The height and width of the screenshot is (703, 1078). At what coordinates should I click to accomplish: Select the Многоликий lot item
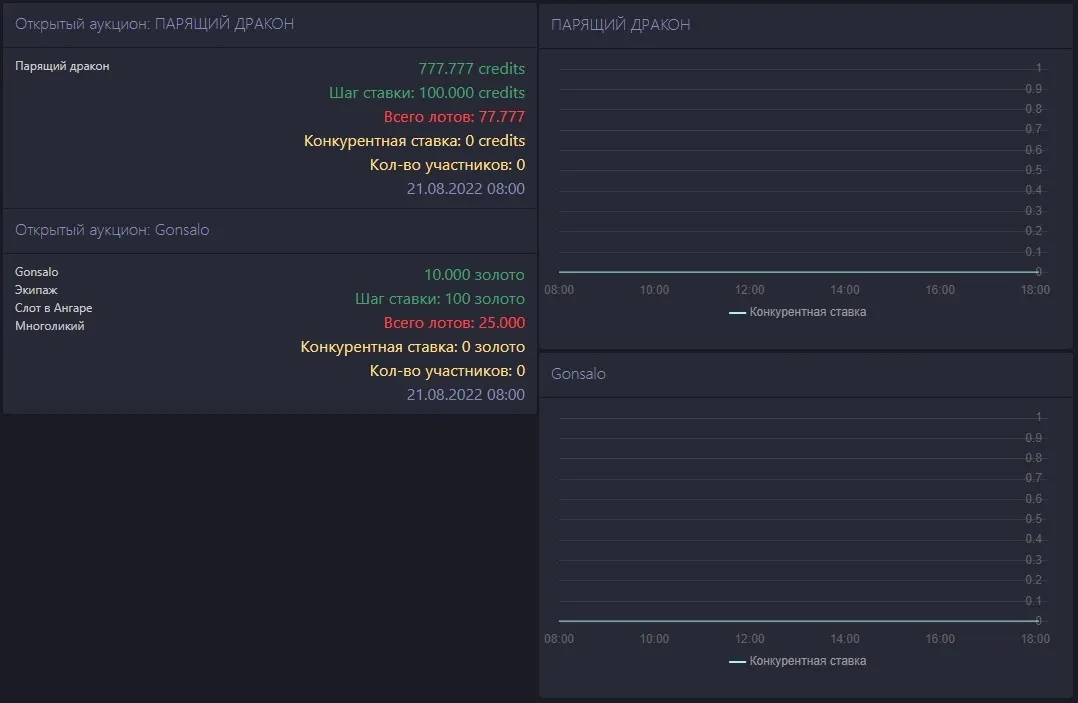[x=49, y=326]
